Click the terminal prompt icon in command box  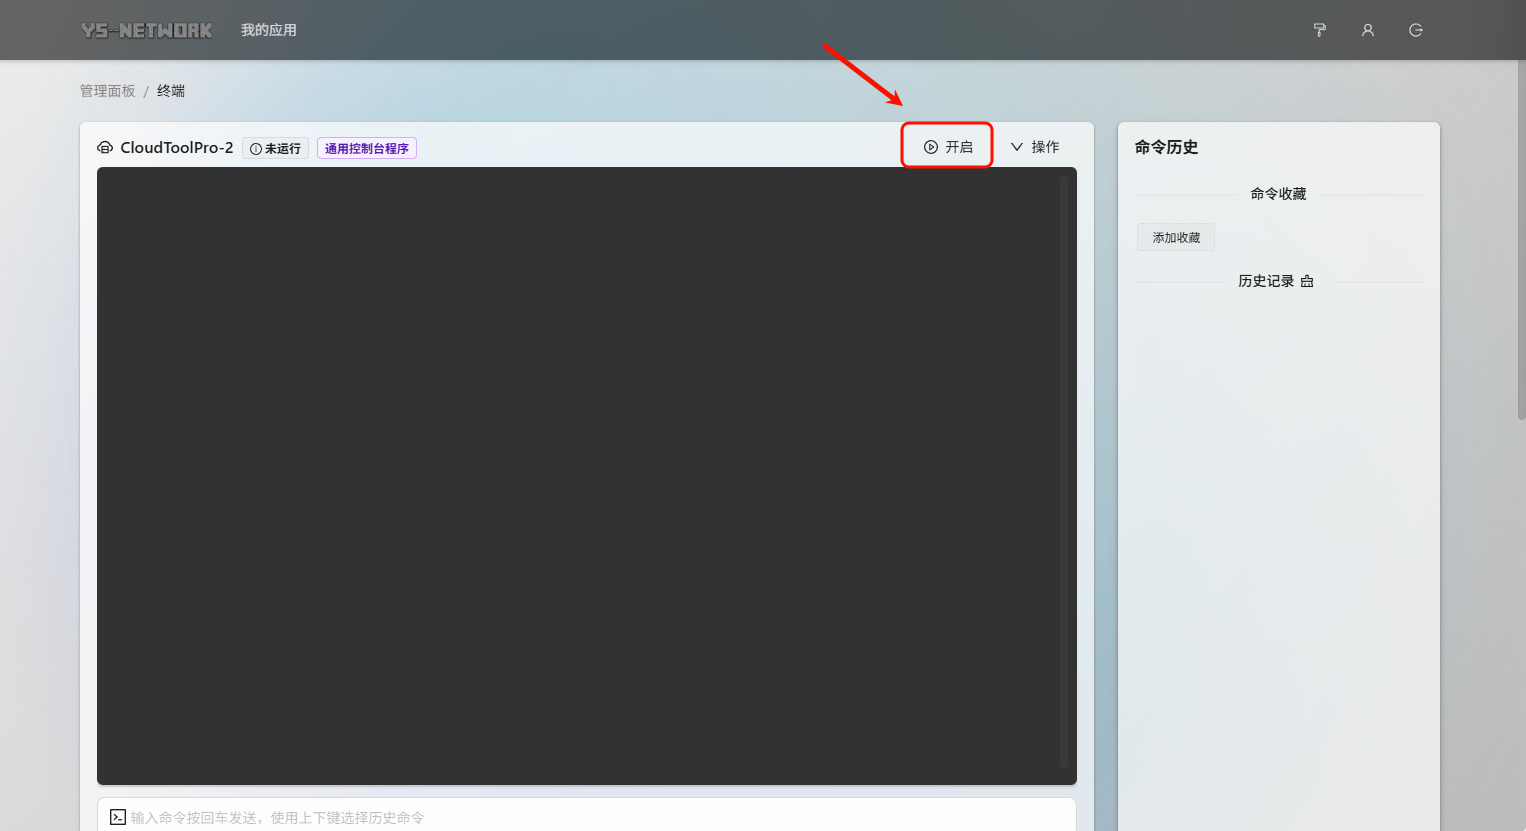[x=118, y=817]
